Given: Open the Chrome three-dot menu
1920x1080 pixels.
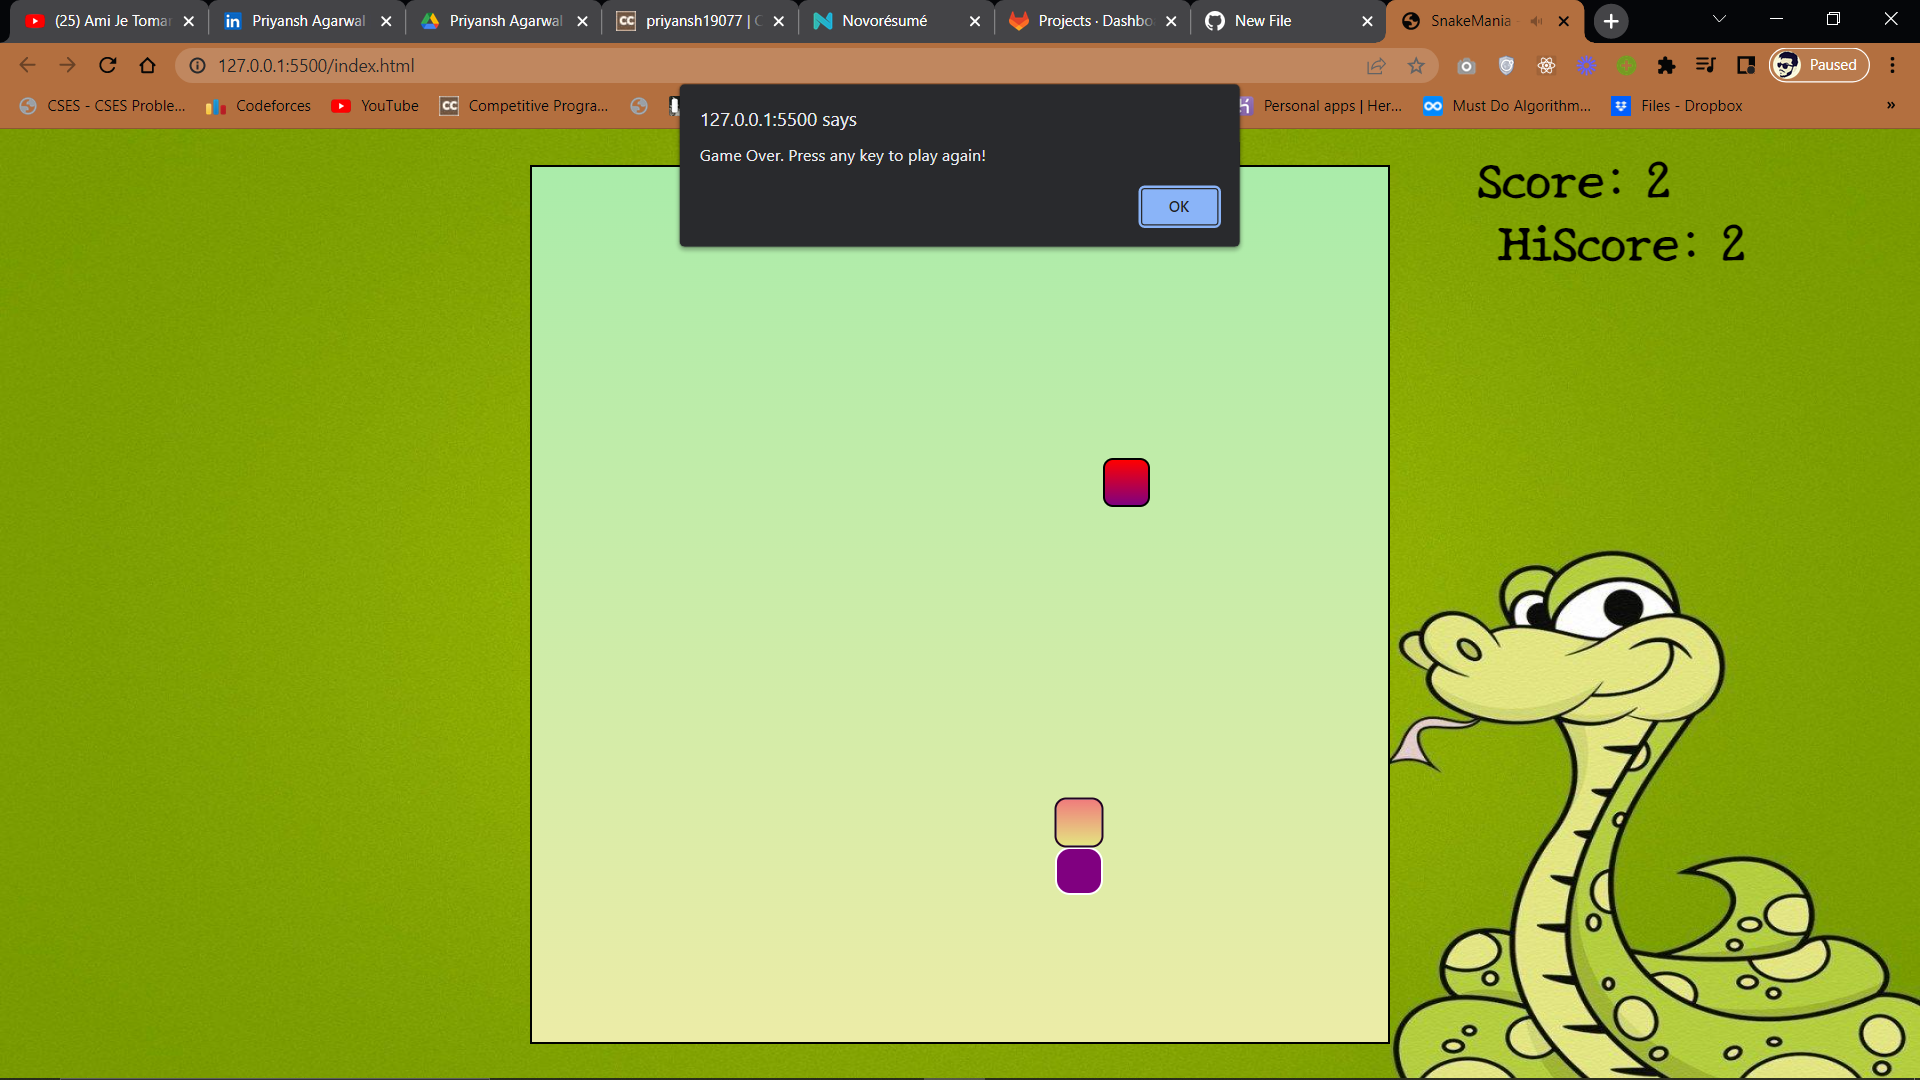Looking at the screenshot, I should tap(1892, 65).
